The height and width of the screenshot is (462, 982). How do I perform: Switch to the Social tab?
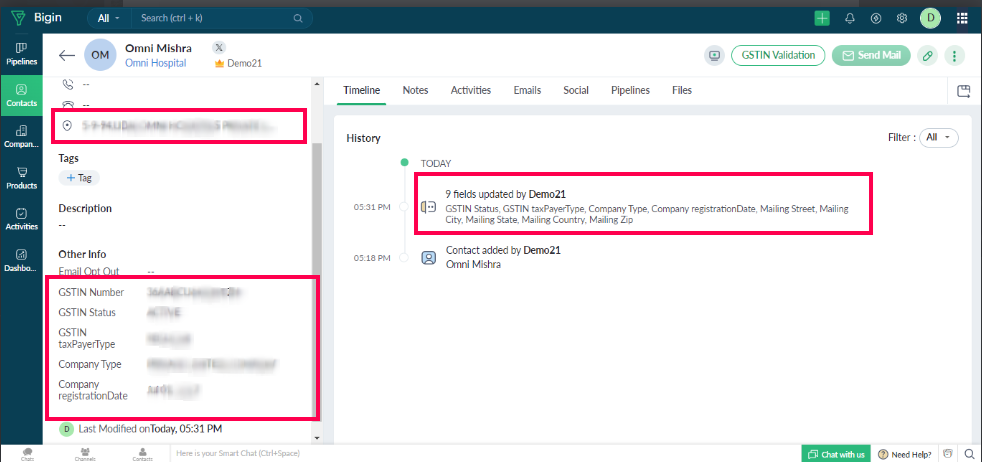[x=576, y=90]
